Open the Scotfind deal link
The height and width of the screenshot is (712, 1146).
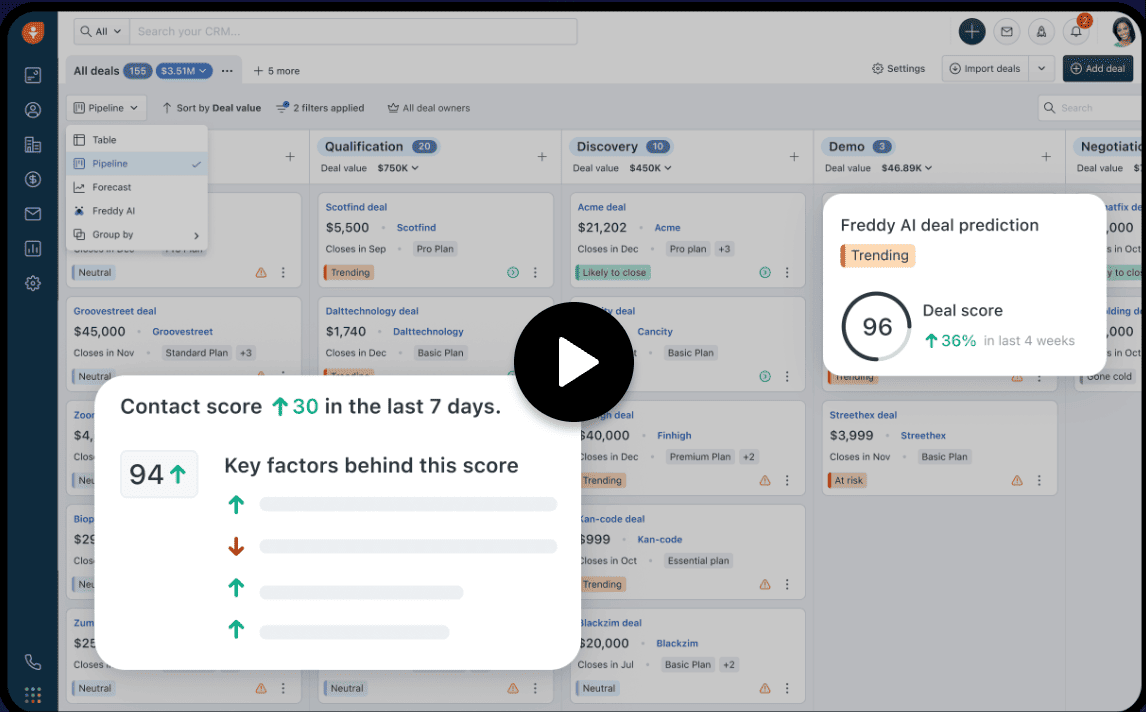356,207
